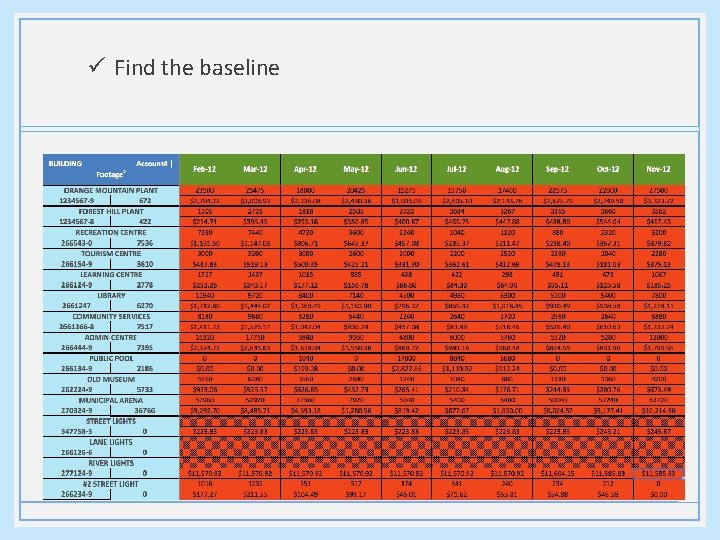The height and width of the screenshot is (540, 720).
Task: Click the May-12 column header
Action: pyautogui.click(x=356, y=169)
